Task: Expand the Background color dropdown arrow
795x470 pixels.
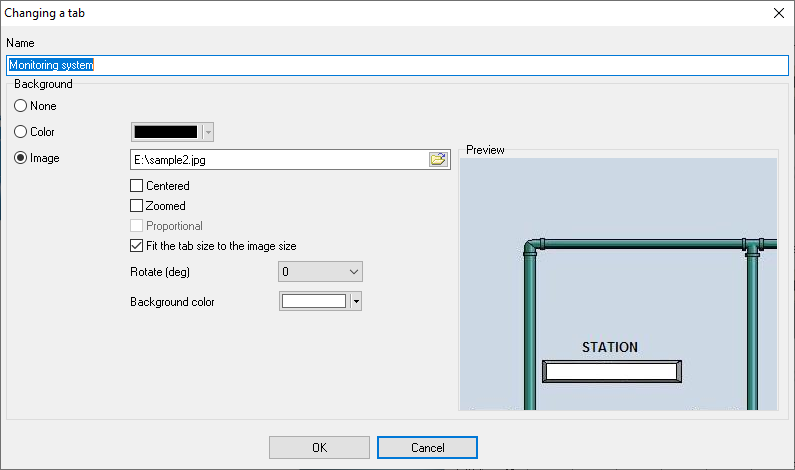Action: pos(355,301)
